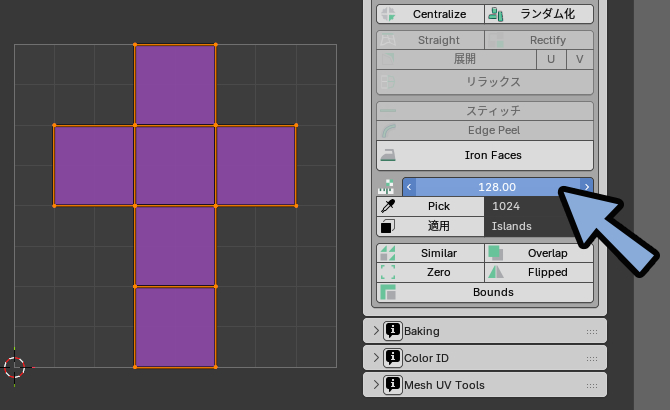Expand the Color ID panel

485,358
